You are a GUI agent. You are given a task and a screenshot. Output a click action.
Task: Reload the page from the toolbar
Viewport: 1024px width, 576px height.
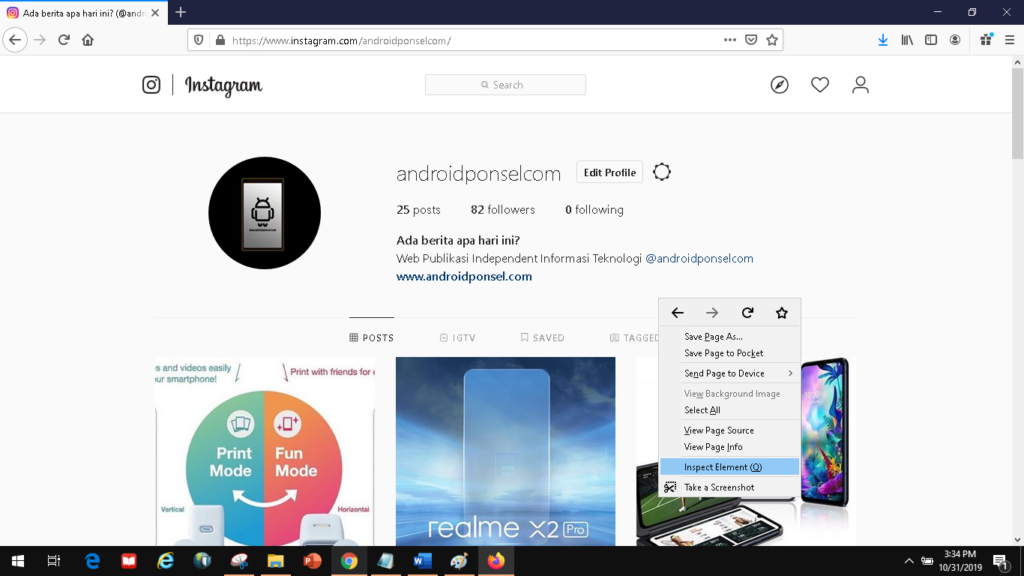(x=64, y=40)
